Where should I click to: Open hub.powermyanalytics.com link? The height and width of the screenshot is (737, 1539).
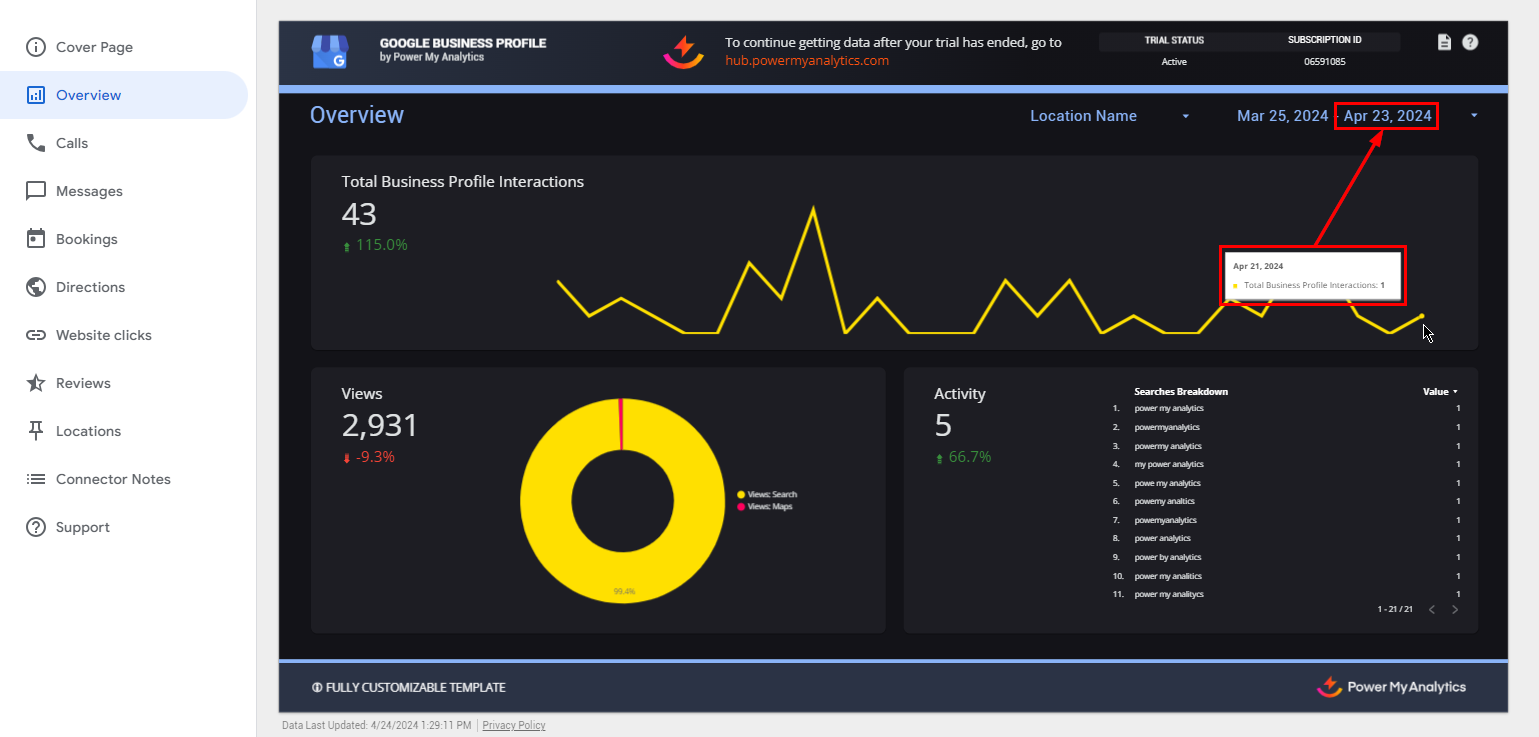click(x=807, y=60)
